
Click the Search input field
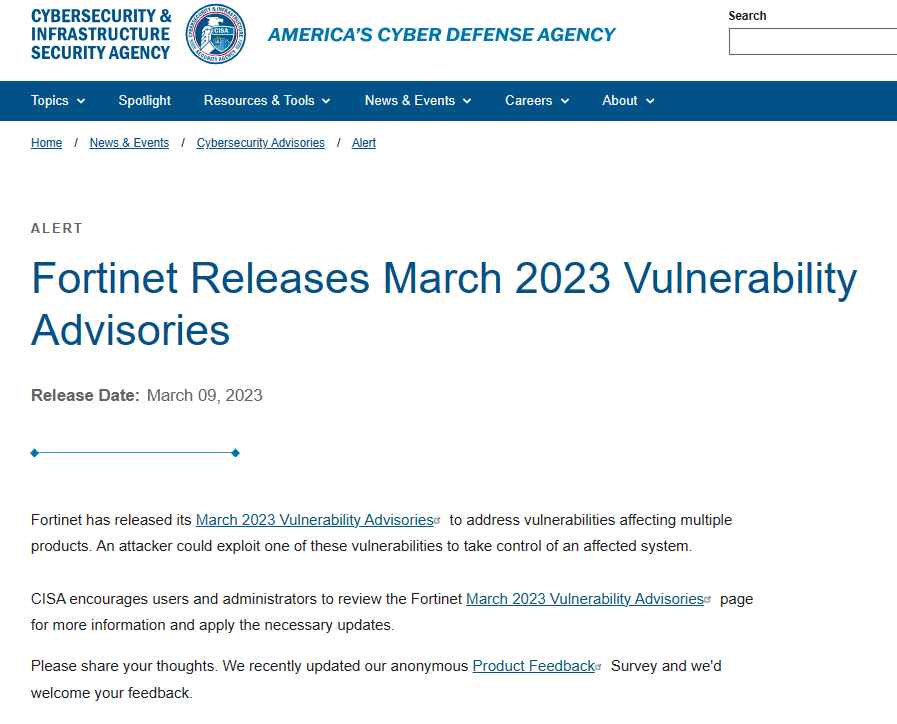(813, 42)
